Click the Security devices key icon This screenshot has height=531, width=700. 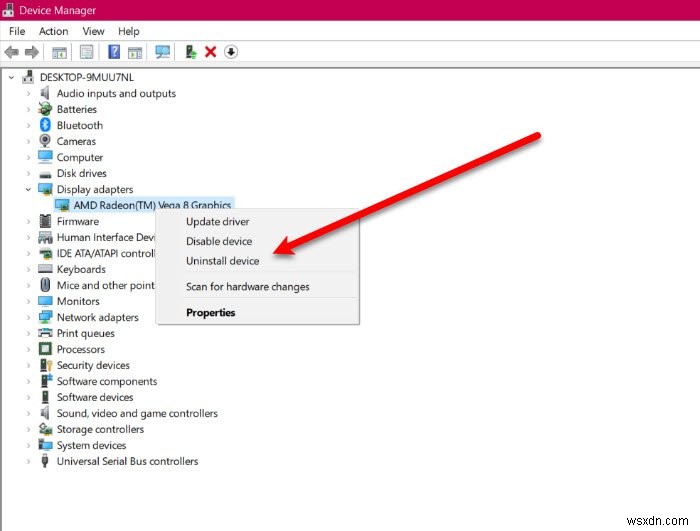point(46,365)
